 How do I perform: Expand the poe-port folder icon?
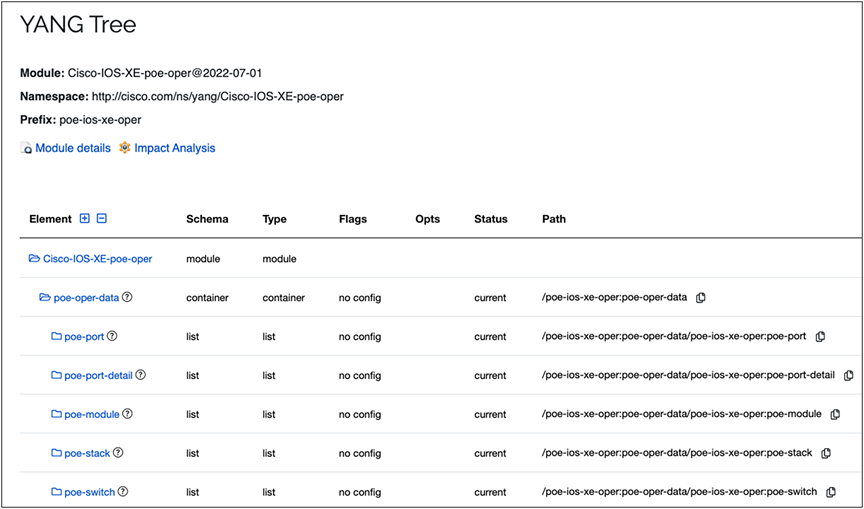(56, 336)
